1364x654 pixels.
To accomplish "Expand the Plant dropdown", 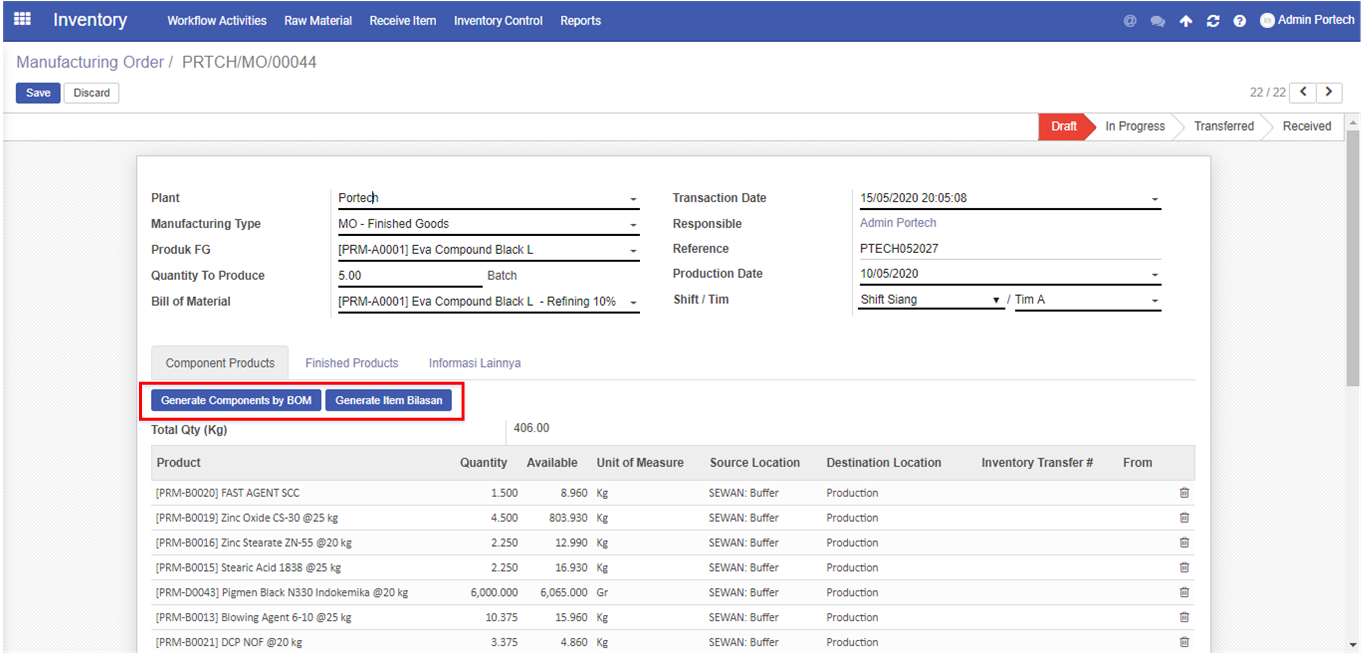I will [x=633, y=199].
